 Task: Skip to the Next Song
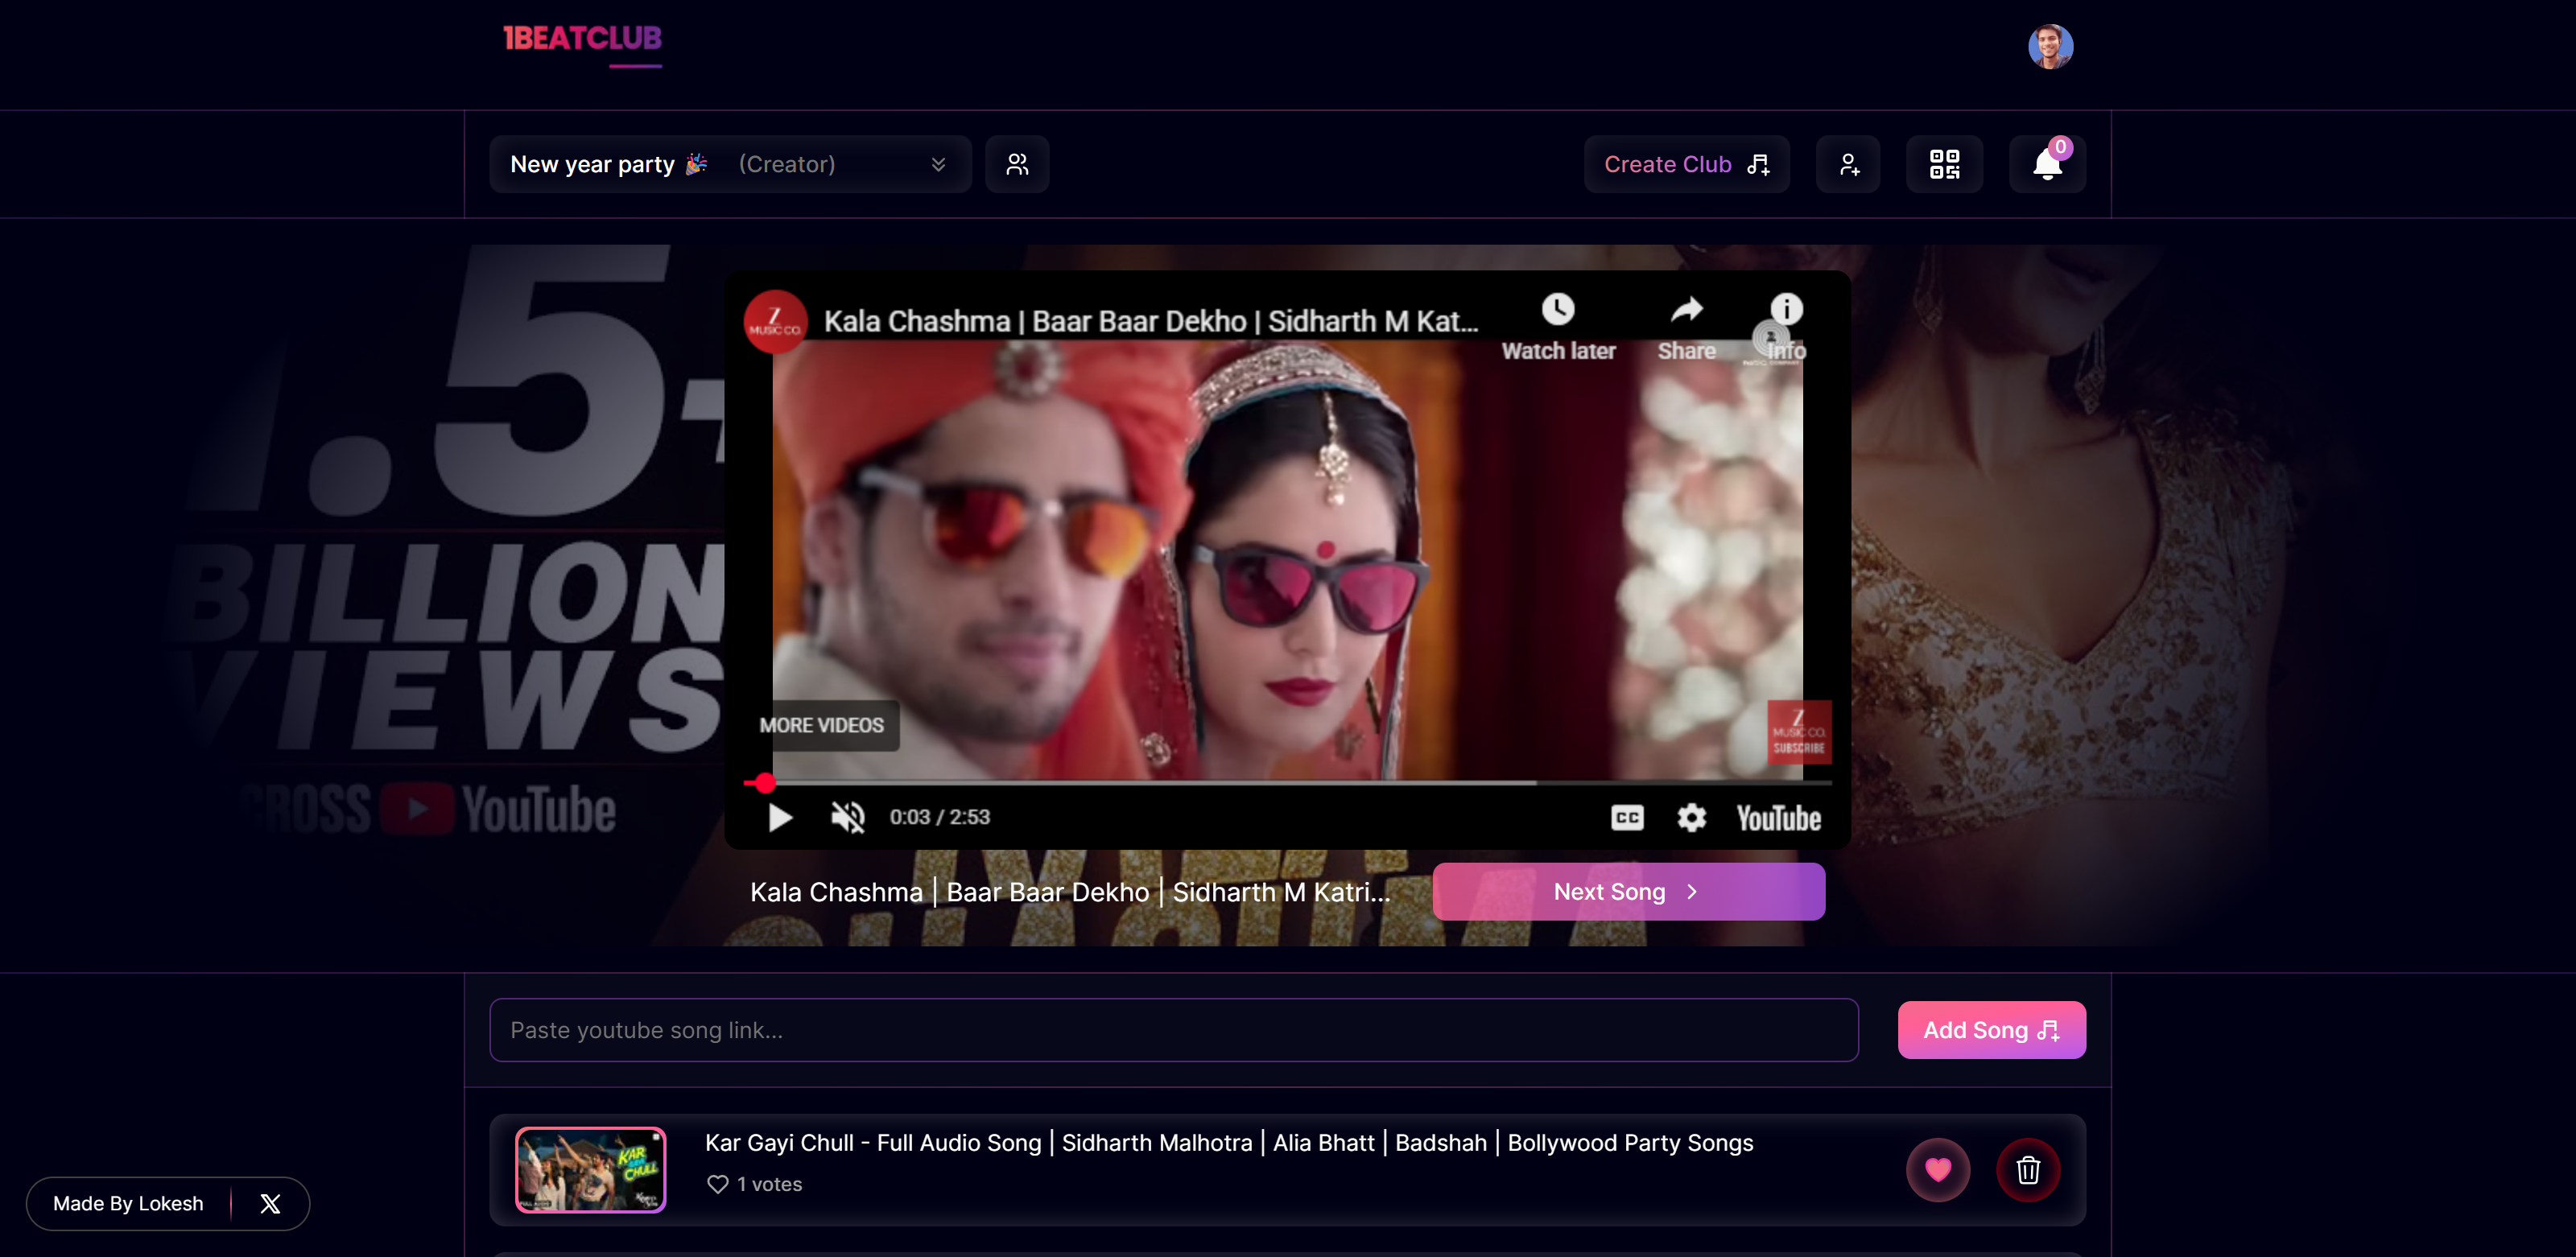pos(1628,891)
